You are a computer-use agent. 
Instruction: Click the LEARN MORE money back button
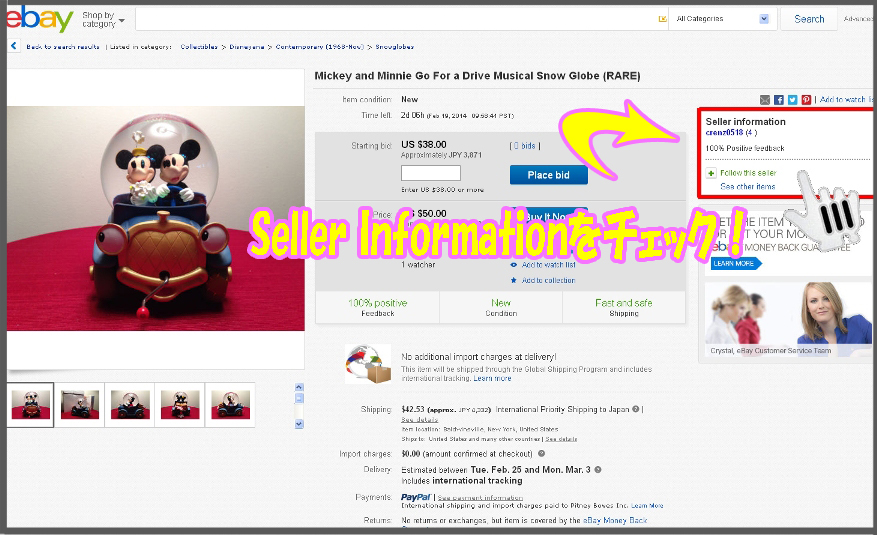coord(735,263)
